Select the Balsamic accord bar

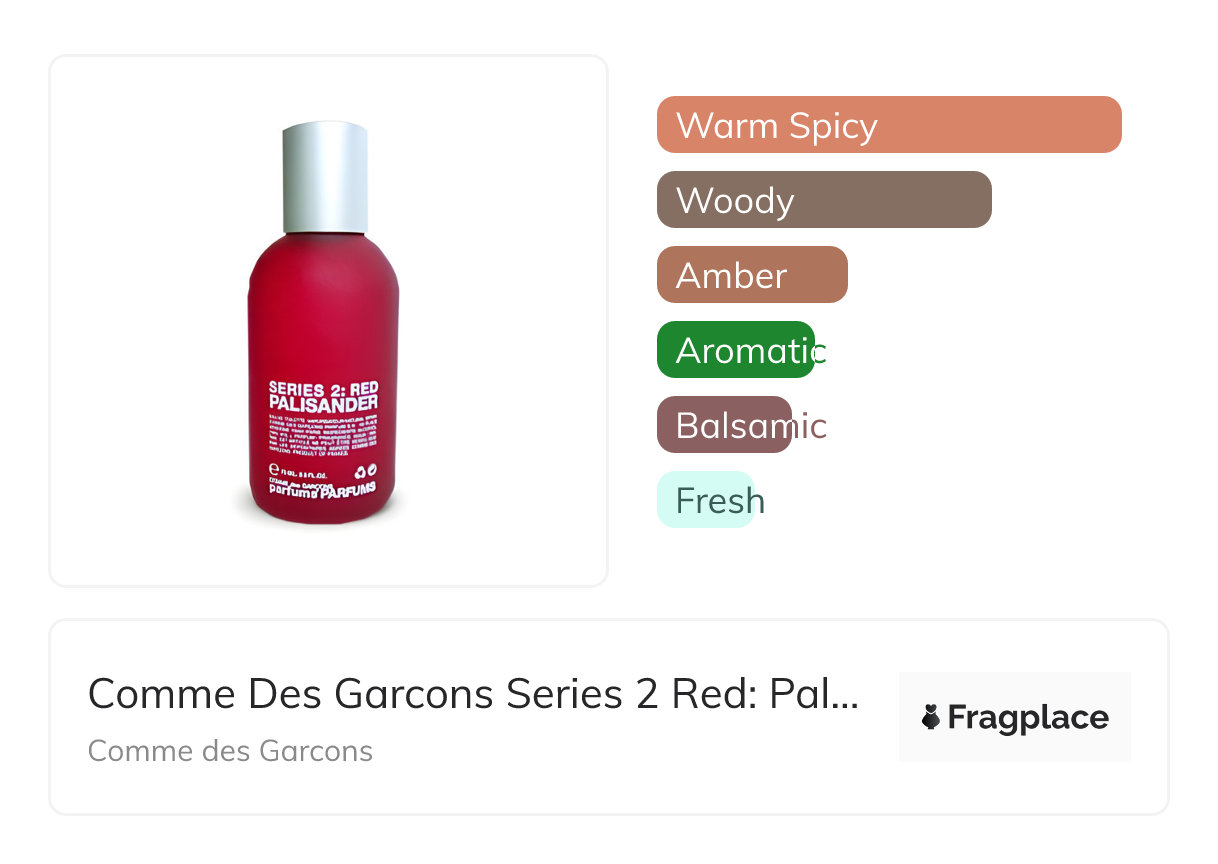[x=724, y=425]
